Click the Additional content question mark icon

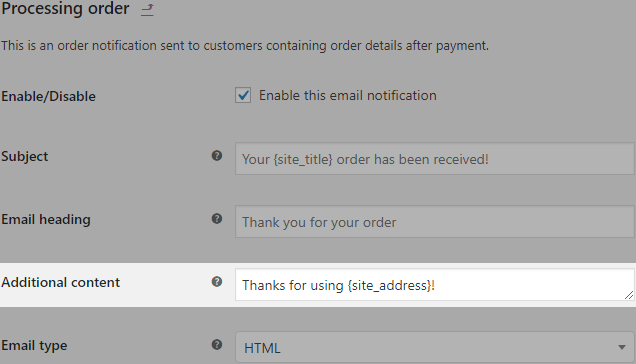(x=217, y=282)
